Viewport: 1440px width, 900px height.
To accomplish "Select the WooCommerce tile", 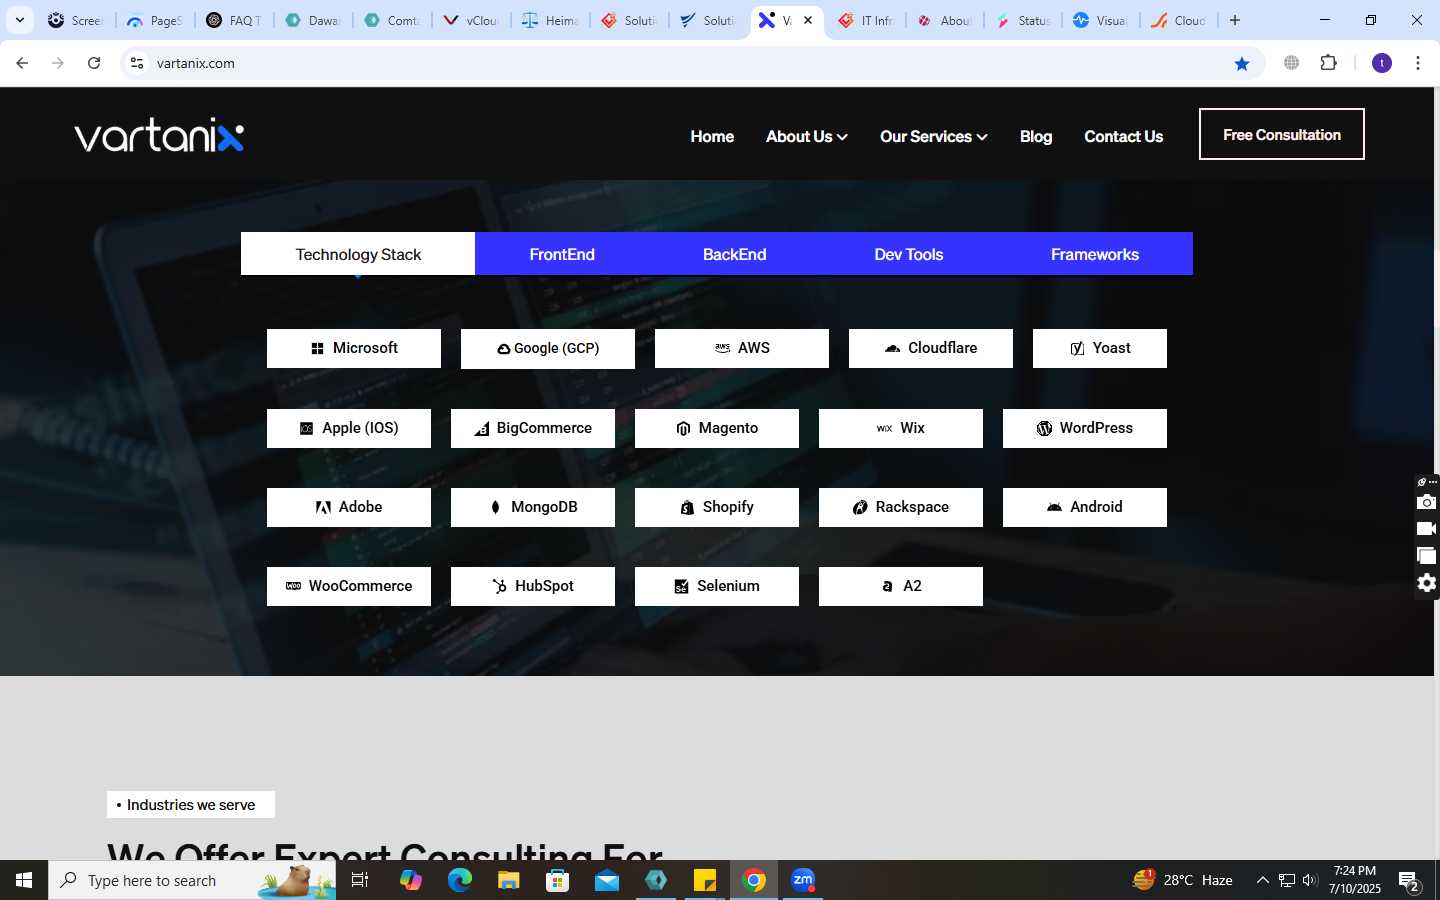I will pyautogui.click(x=349, y=586).
